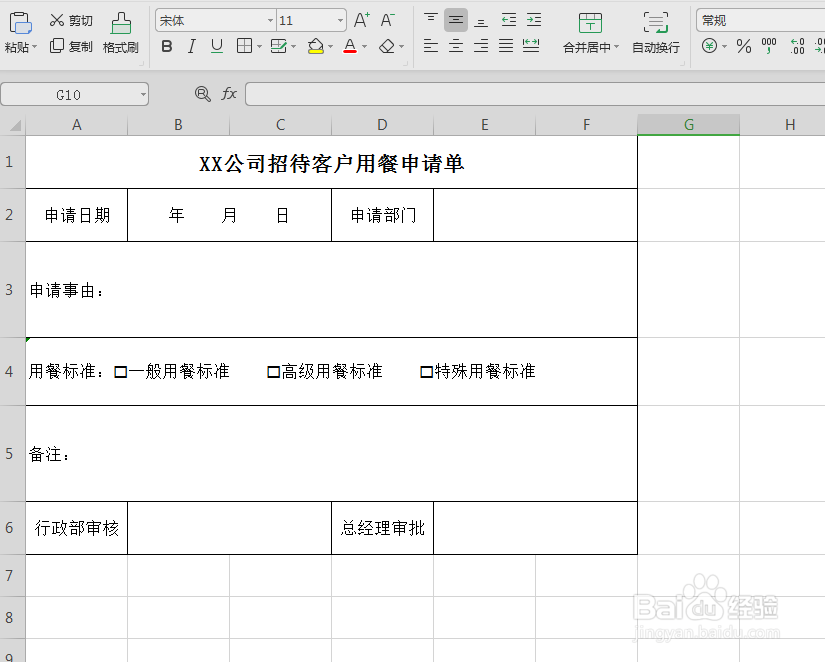Click the 粘贴 (Paste) button

tap(20, 32)
